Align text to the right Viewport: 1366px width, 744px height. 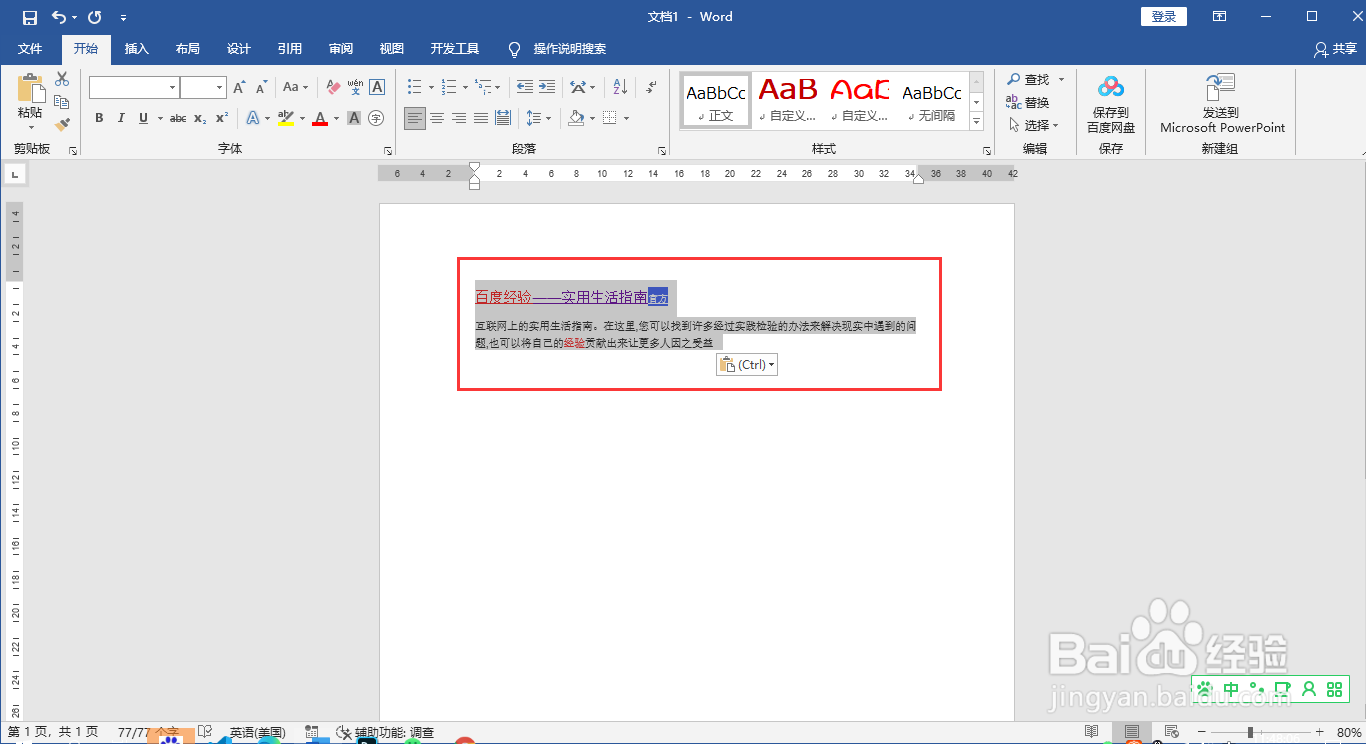(x=459, y=118)
